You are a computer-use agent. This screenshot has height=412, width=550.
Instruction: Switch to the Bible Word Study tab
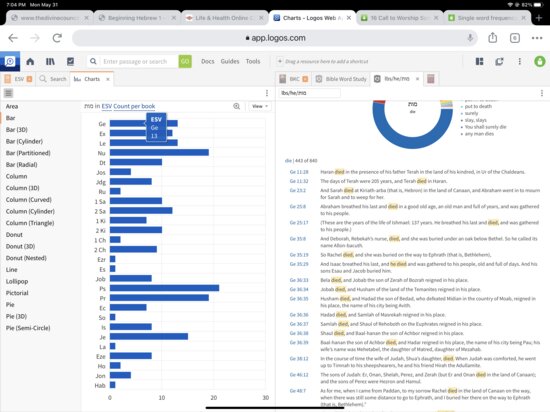pos(341,79)
